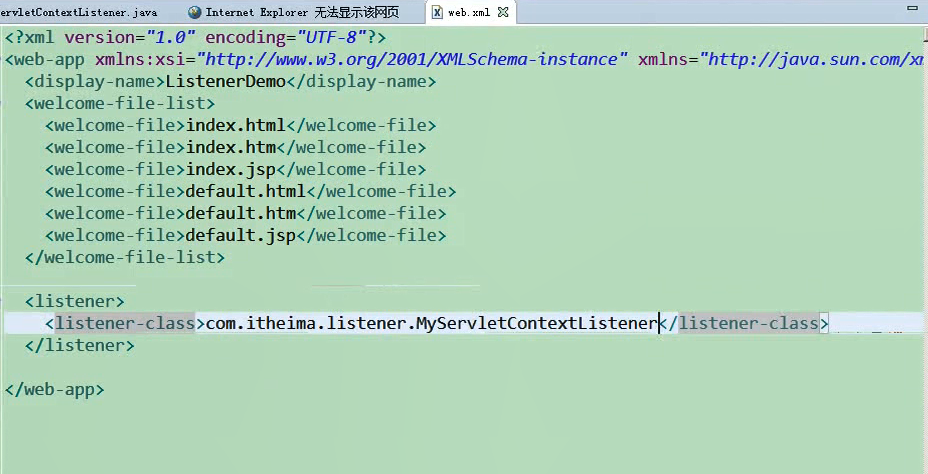Click the globe icon on Internet Explorer tab
This screenshot has height=474, width=928.
coord(194,13)
